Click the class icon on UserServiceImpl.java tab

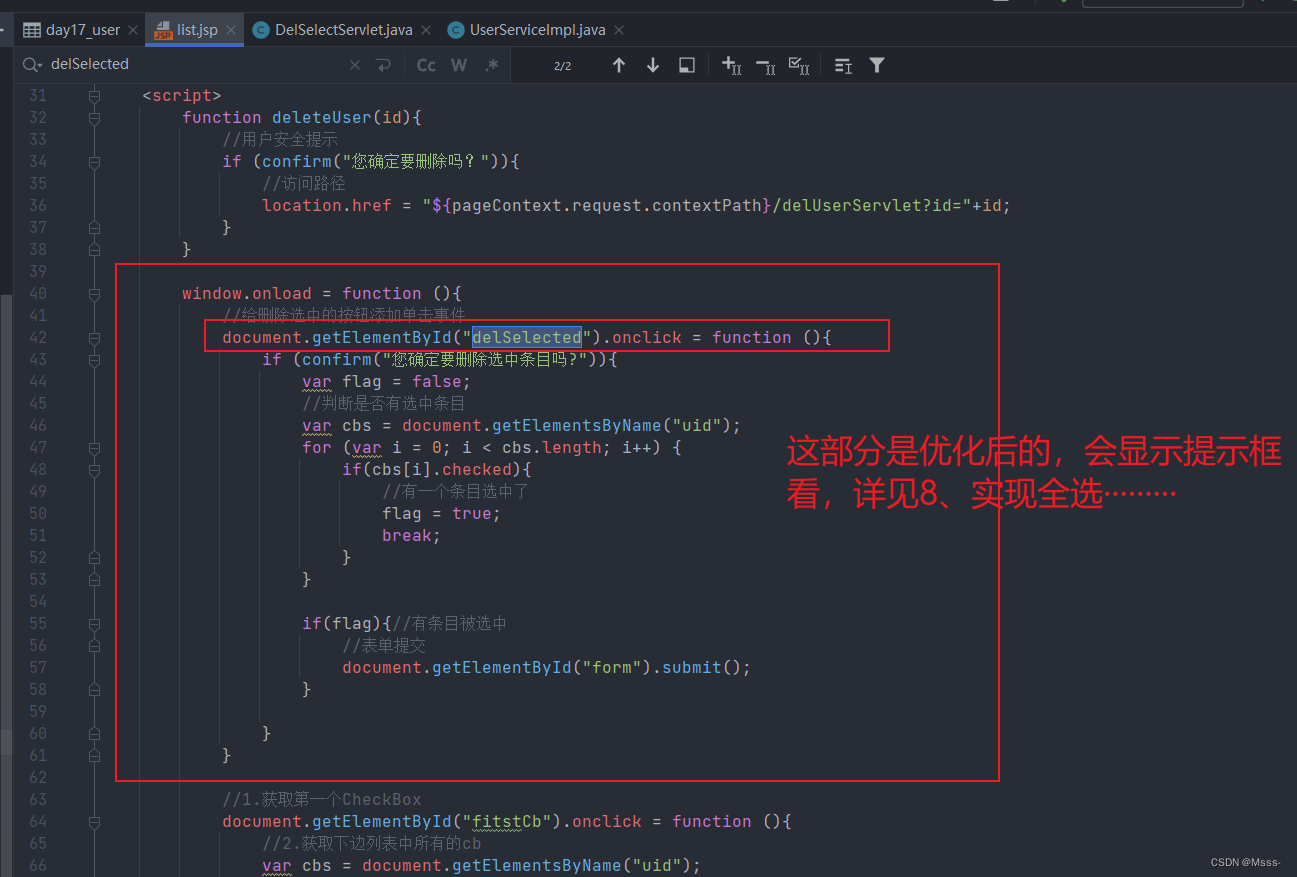point(456,30)
